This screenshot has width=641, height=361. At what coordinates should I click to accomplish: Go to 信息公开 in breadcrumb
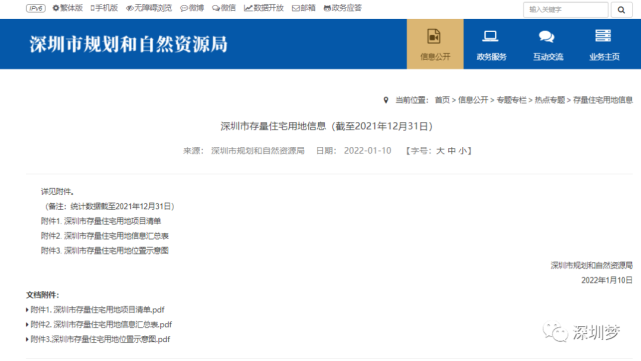pos(473,100)
